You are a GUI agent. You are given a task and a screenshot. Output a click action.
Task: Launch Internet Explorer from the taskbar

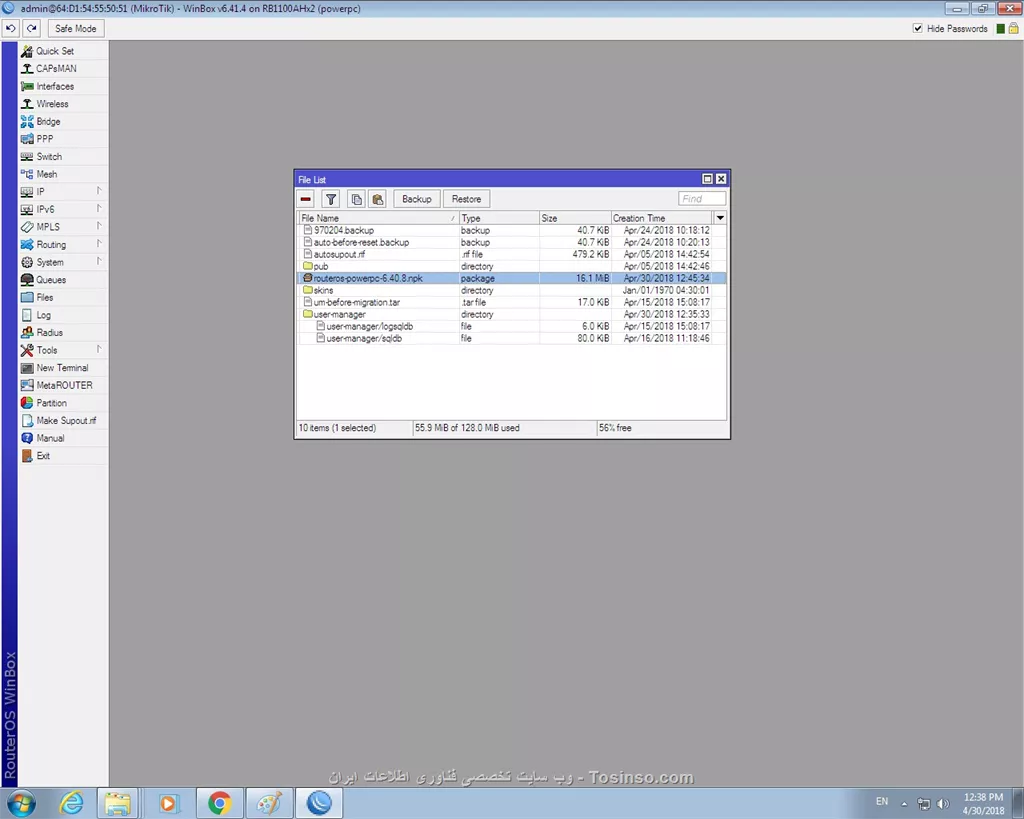71,803
